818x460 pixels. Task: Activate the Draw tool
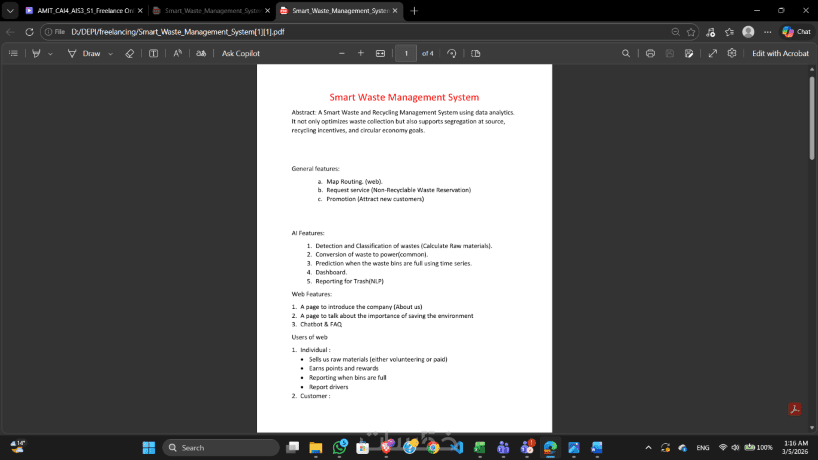click(x=84, y=53)
